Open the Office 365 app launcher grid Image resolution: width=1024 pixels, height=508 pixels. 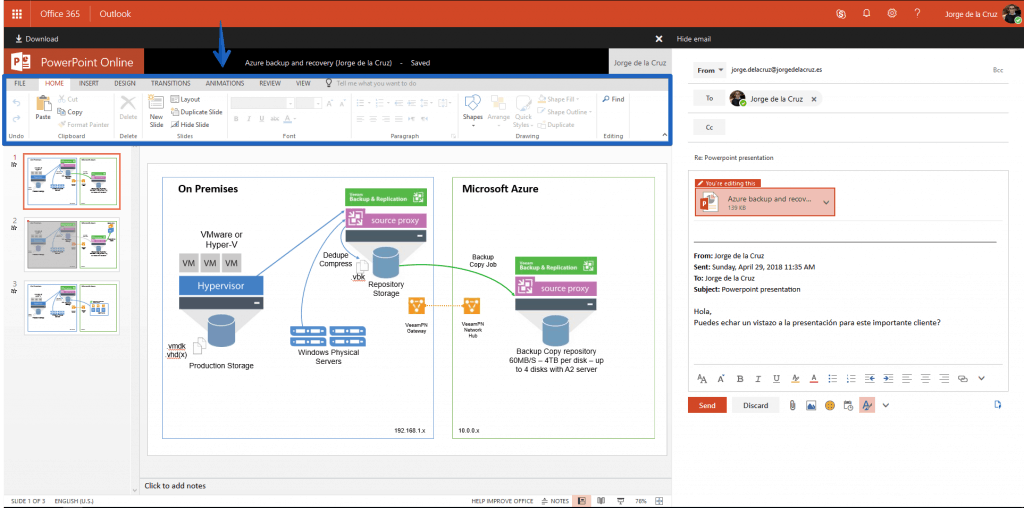click(17, 14)
